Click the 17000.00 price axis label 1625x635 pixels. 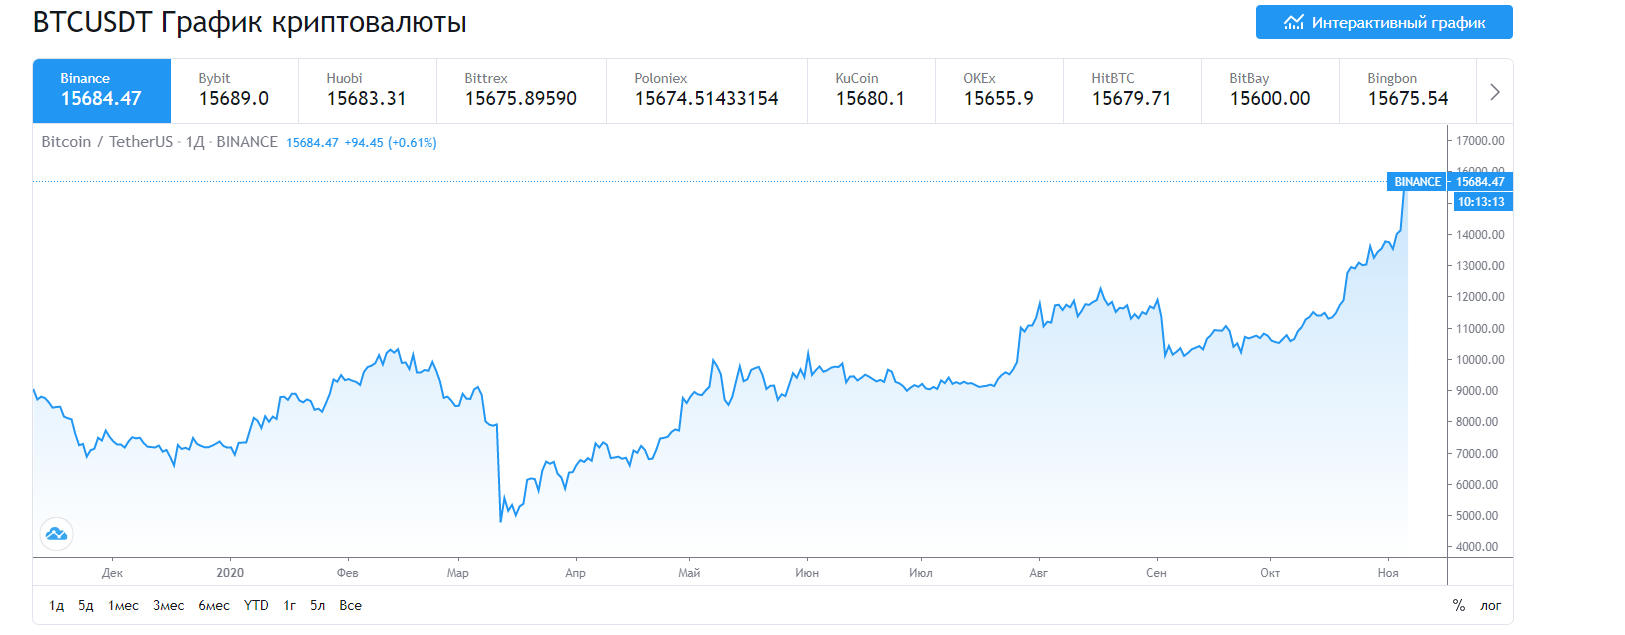pyautogui.click(x=1480, y=141)
